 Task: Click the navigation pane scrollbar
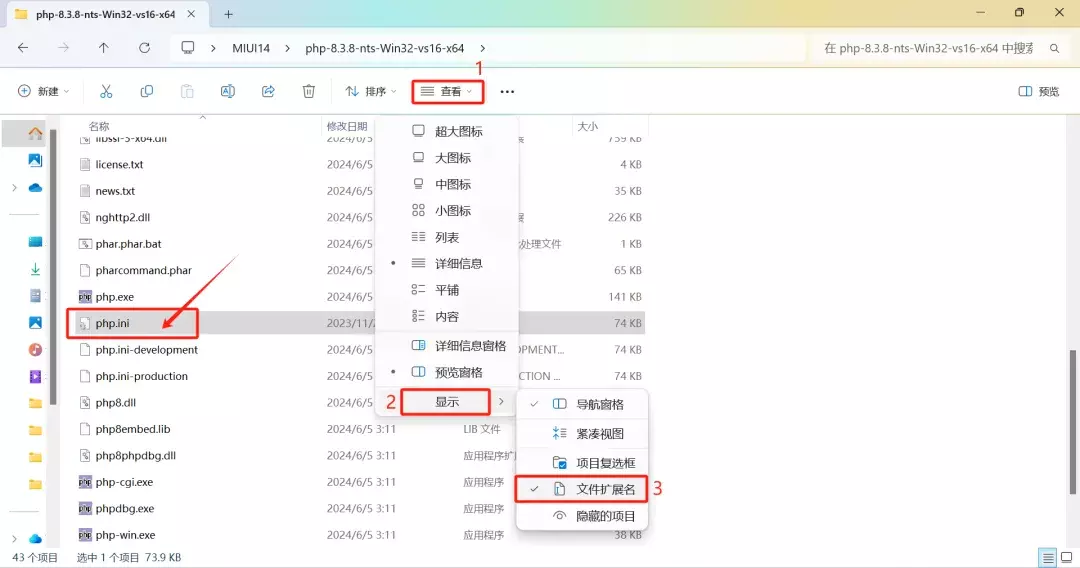53,267
